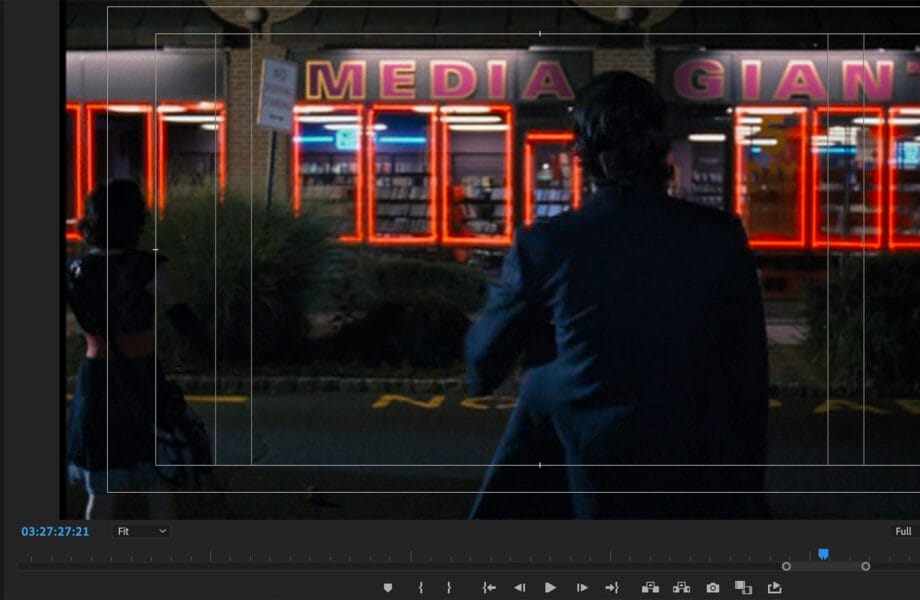The height and width of the screenshot is (600, 920).
Task: Click the Extract button
Action: tap(681, 587)
